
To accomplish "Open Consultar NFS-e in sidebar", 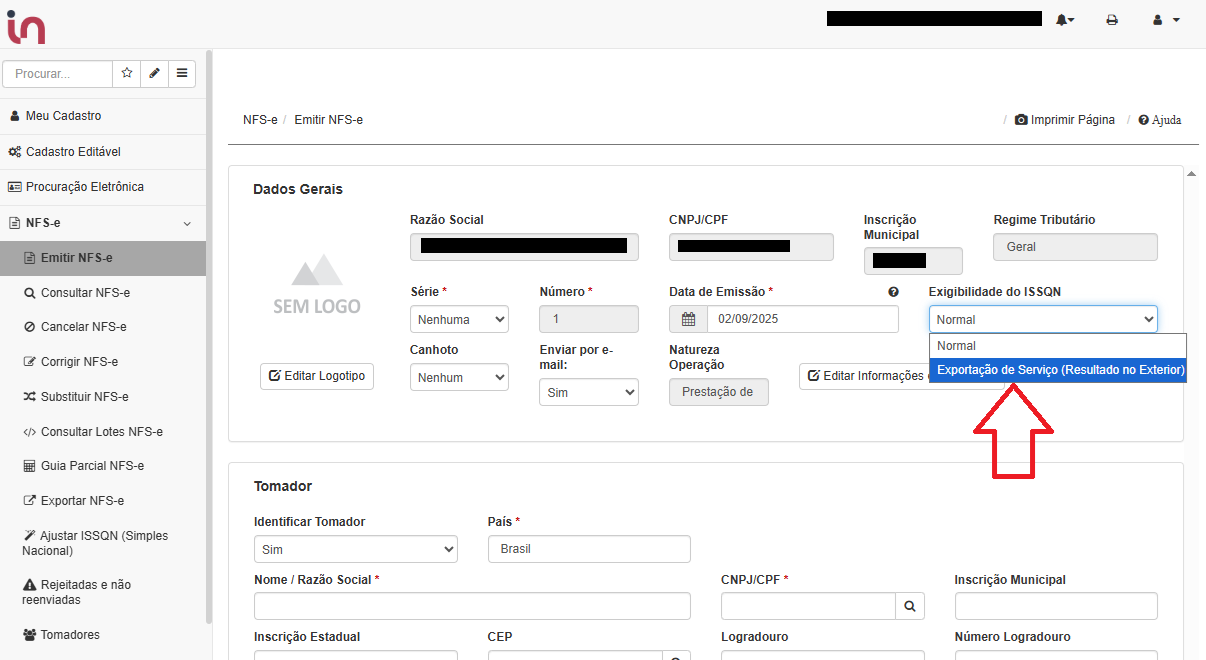I will 85,293.
